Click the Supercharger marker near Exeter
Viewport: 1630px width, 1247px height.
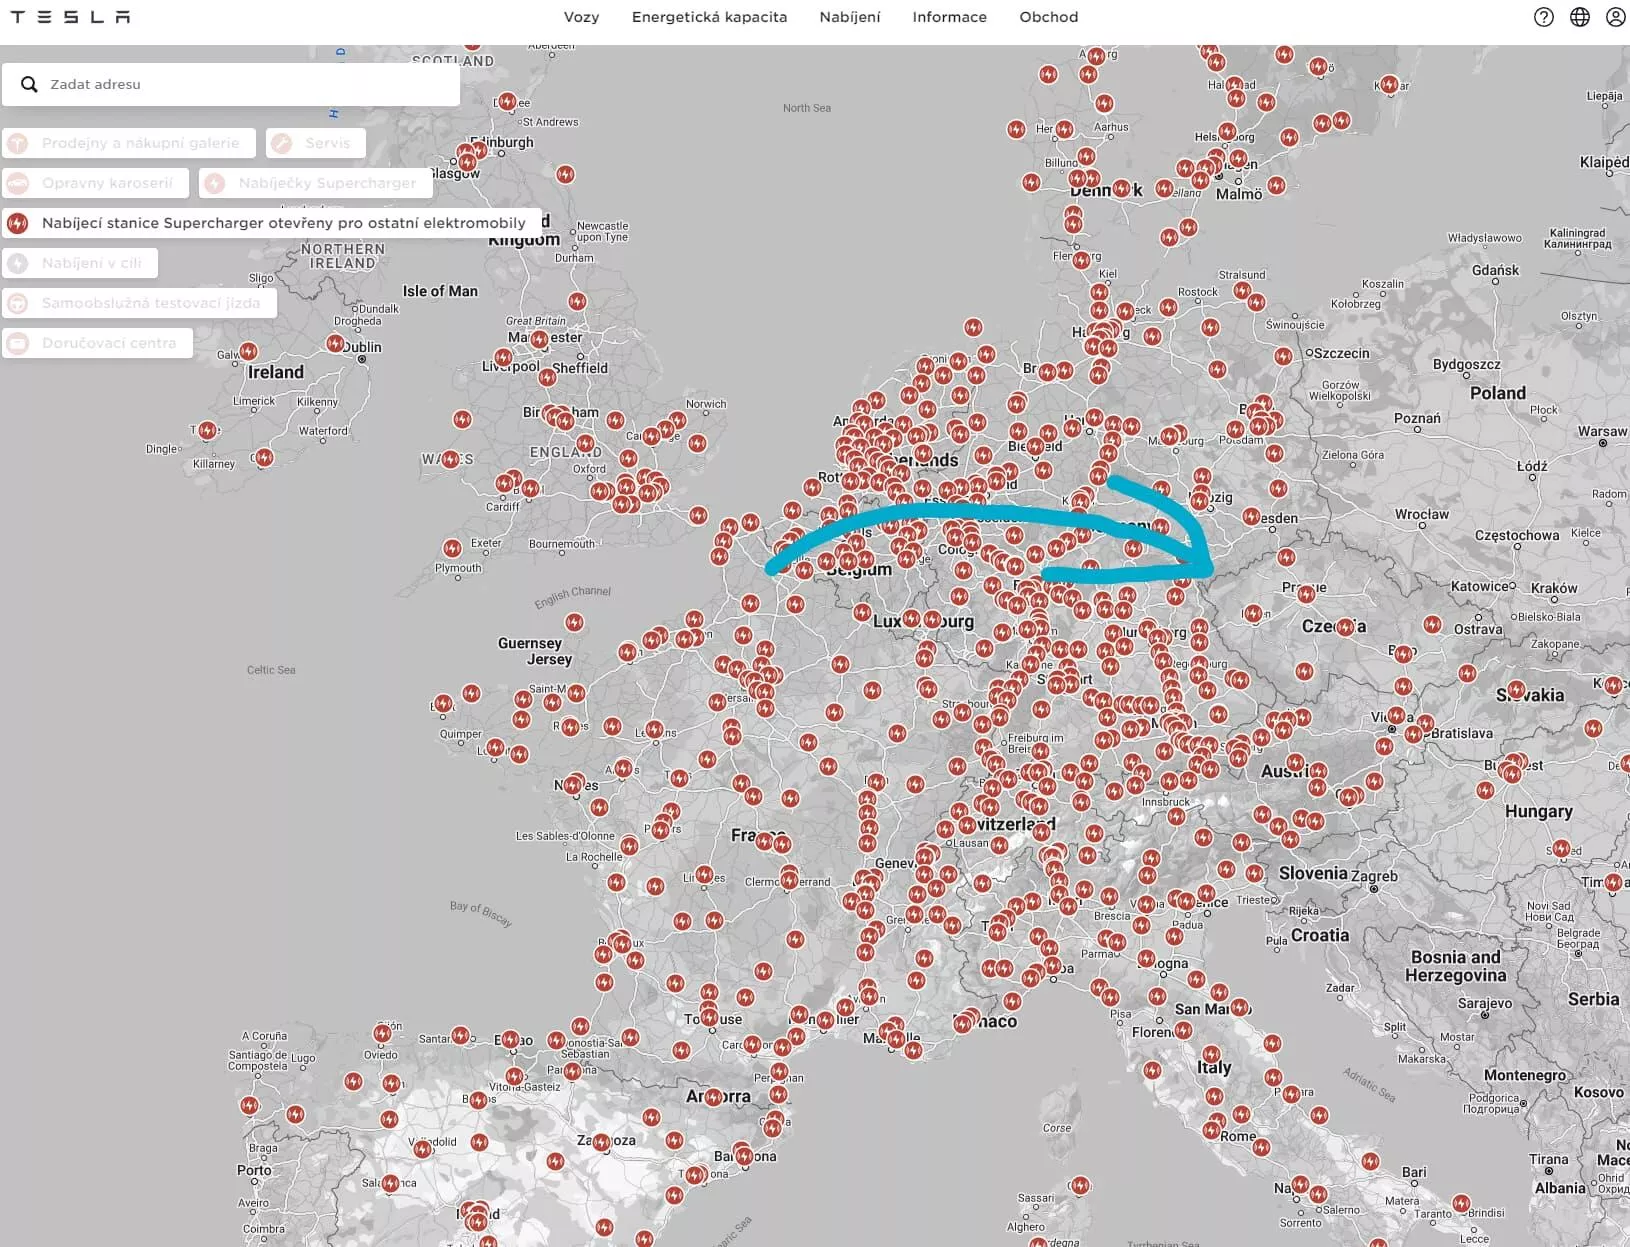tap(452, 548)
